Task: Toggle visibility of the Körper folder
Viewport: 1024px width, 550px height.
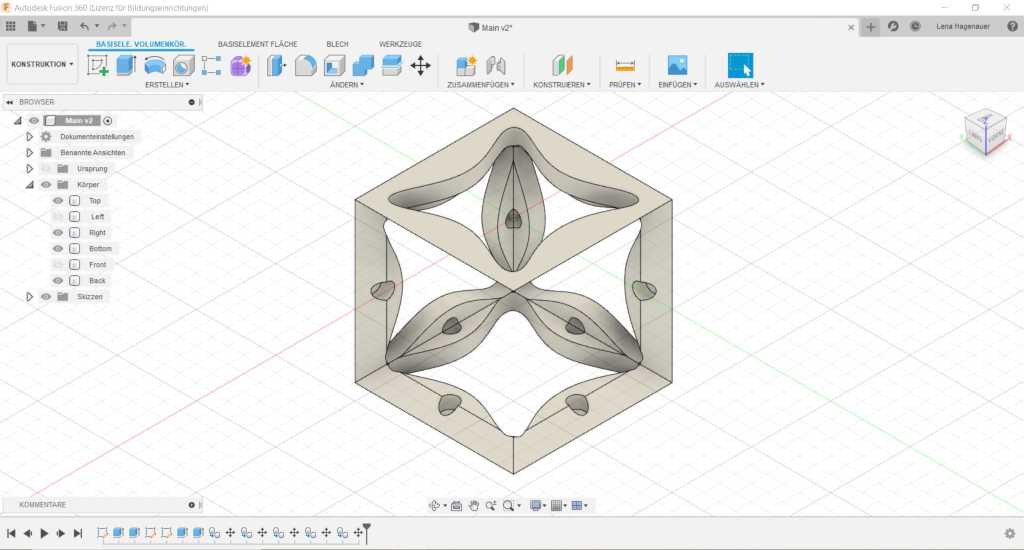Action: (x=46, y=184)
